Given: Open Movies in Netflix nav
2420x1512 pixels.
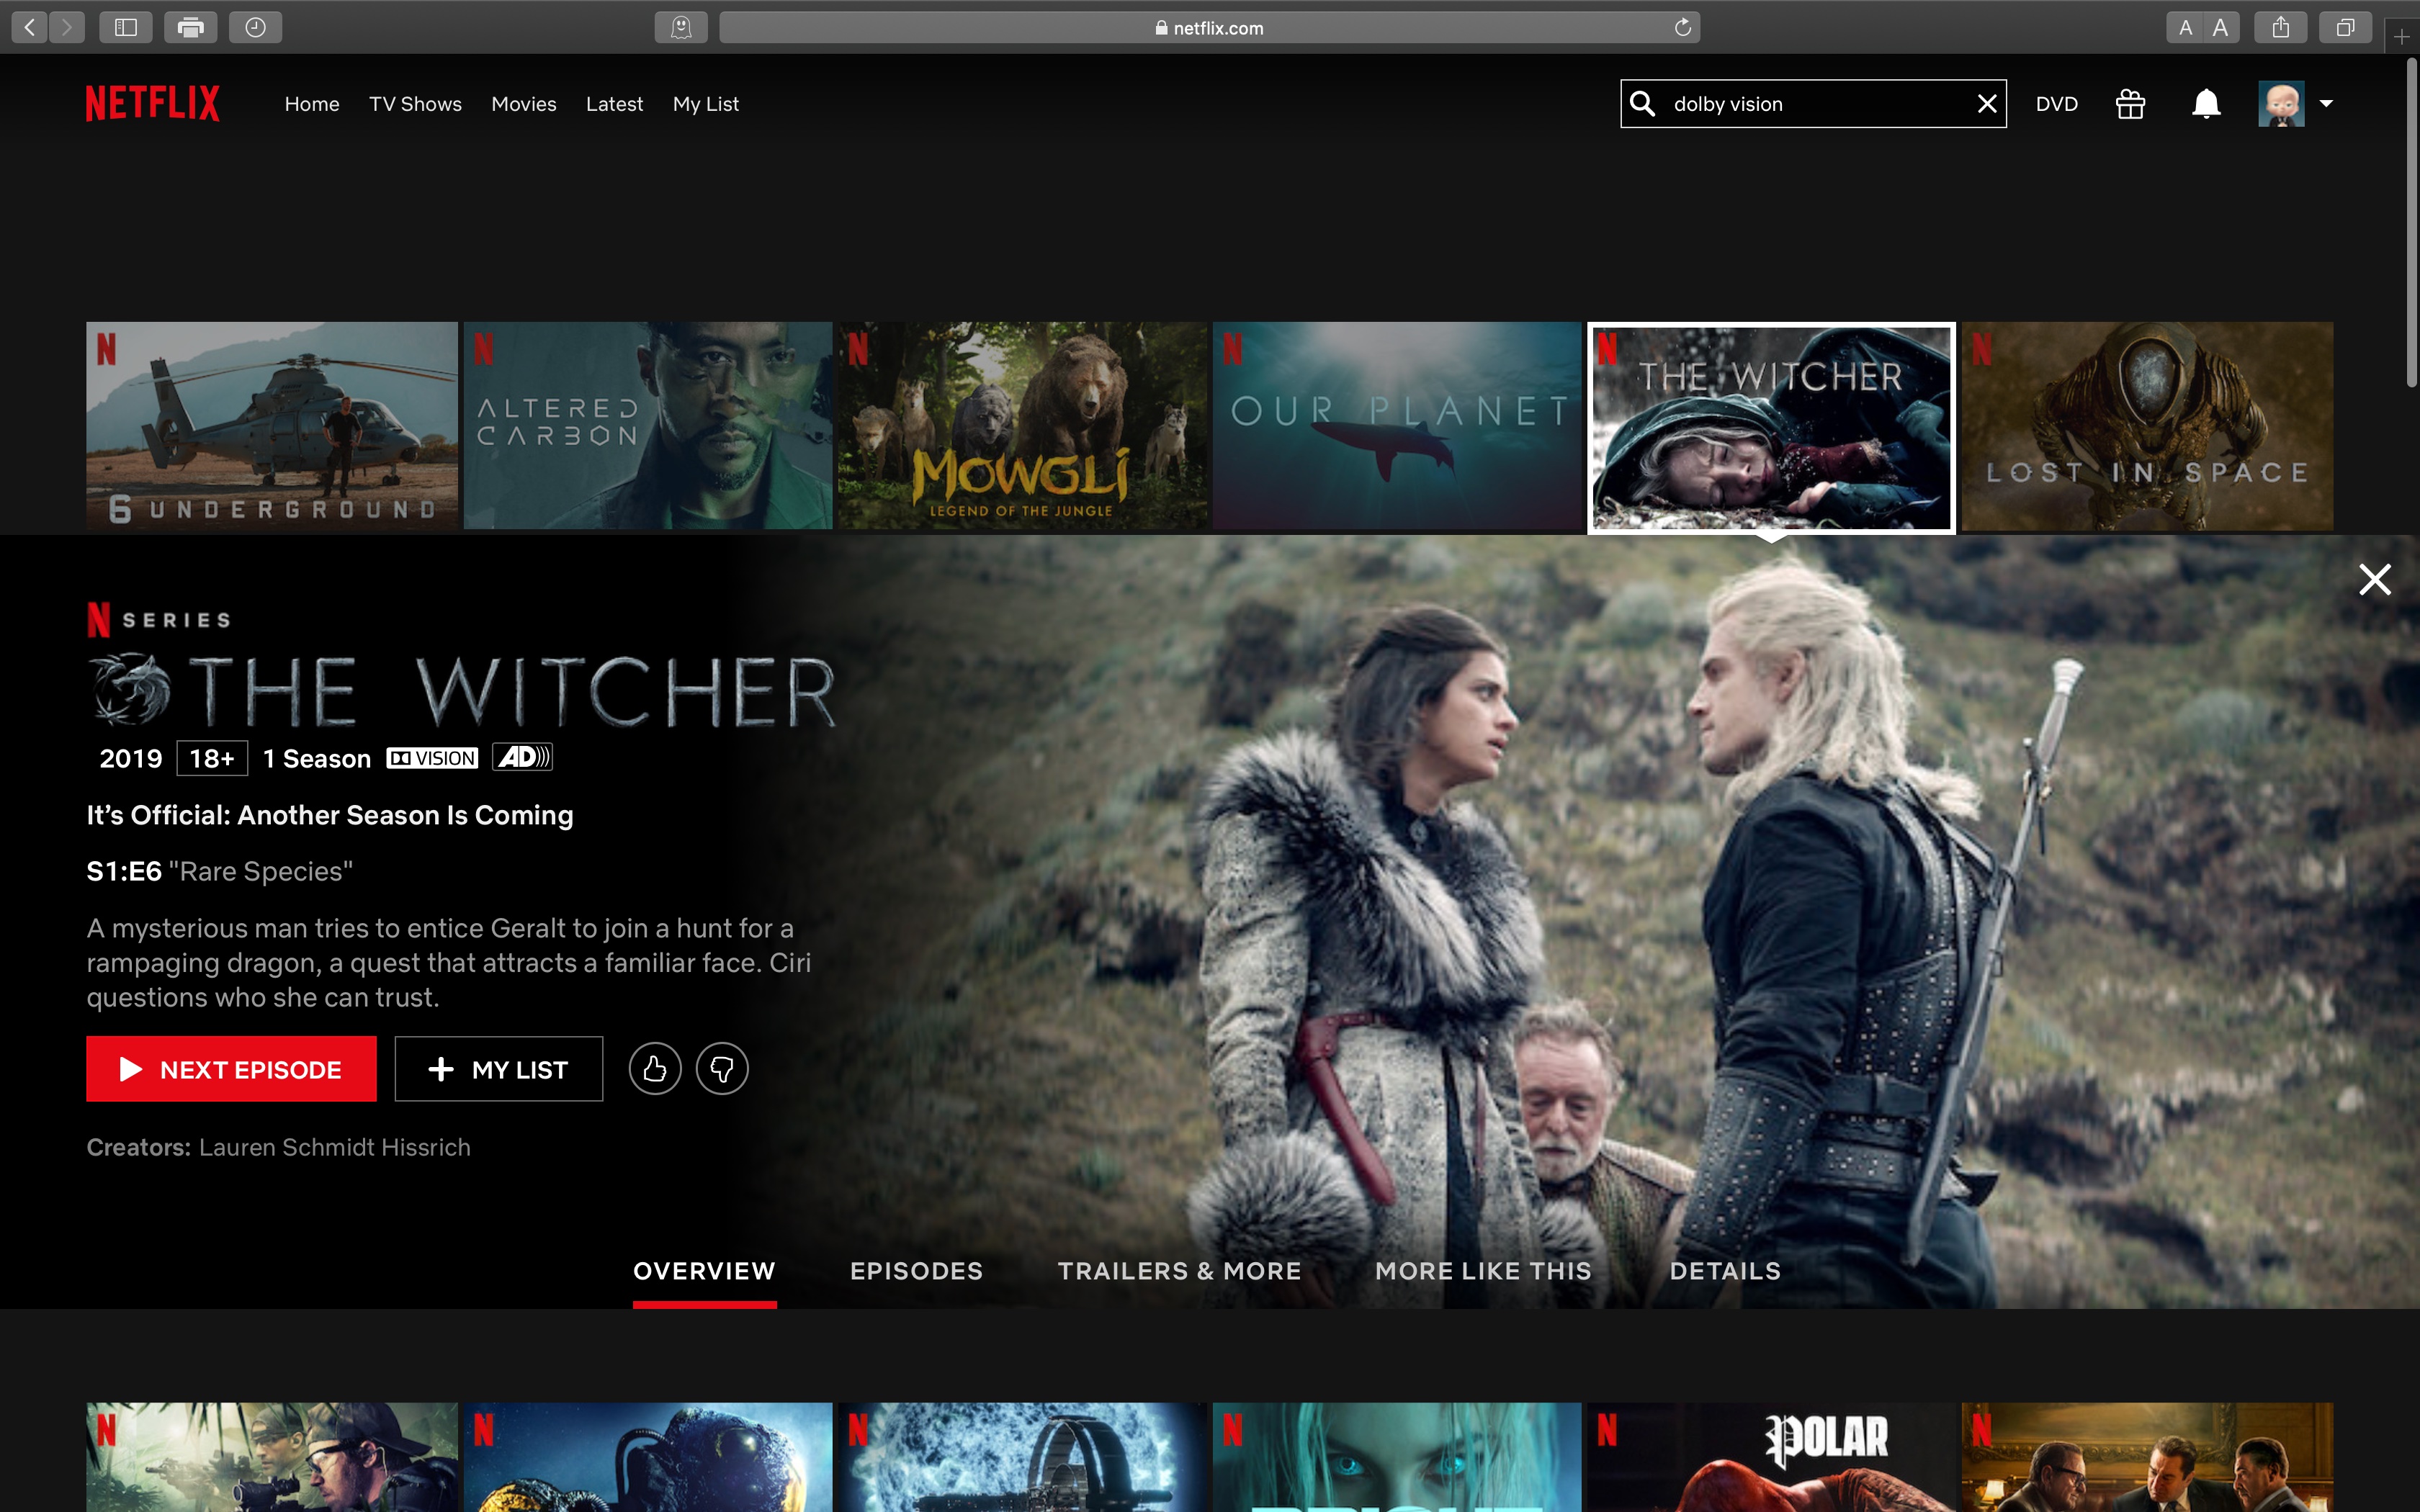Looking at the screenshot, I should (x=524, y=104).
